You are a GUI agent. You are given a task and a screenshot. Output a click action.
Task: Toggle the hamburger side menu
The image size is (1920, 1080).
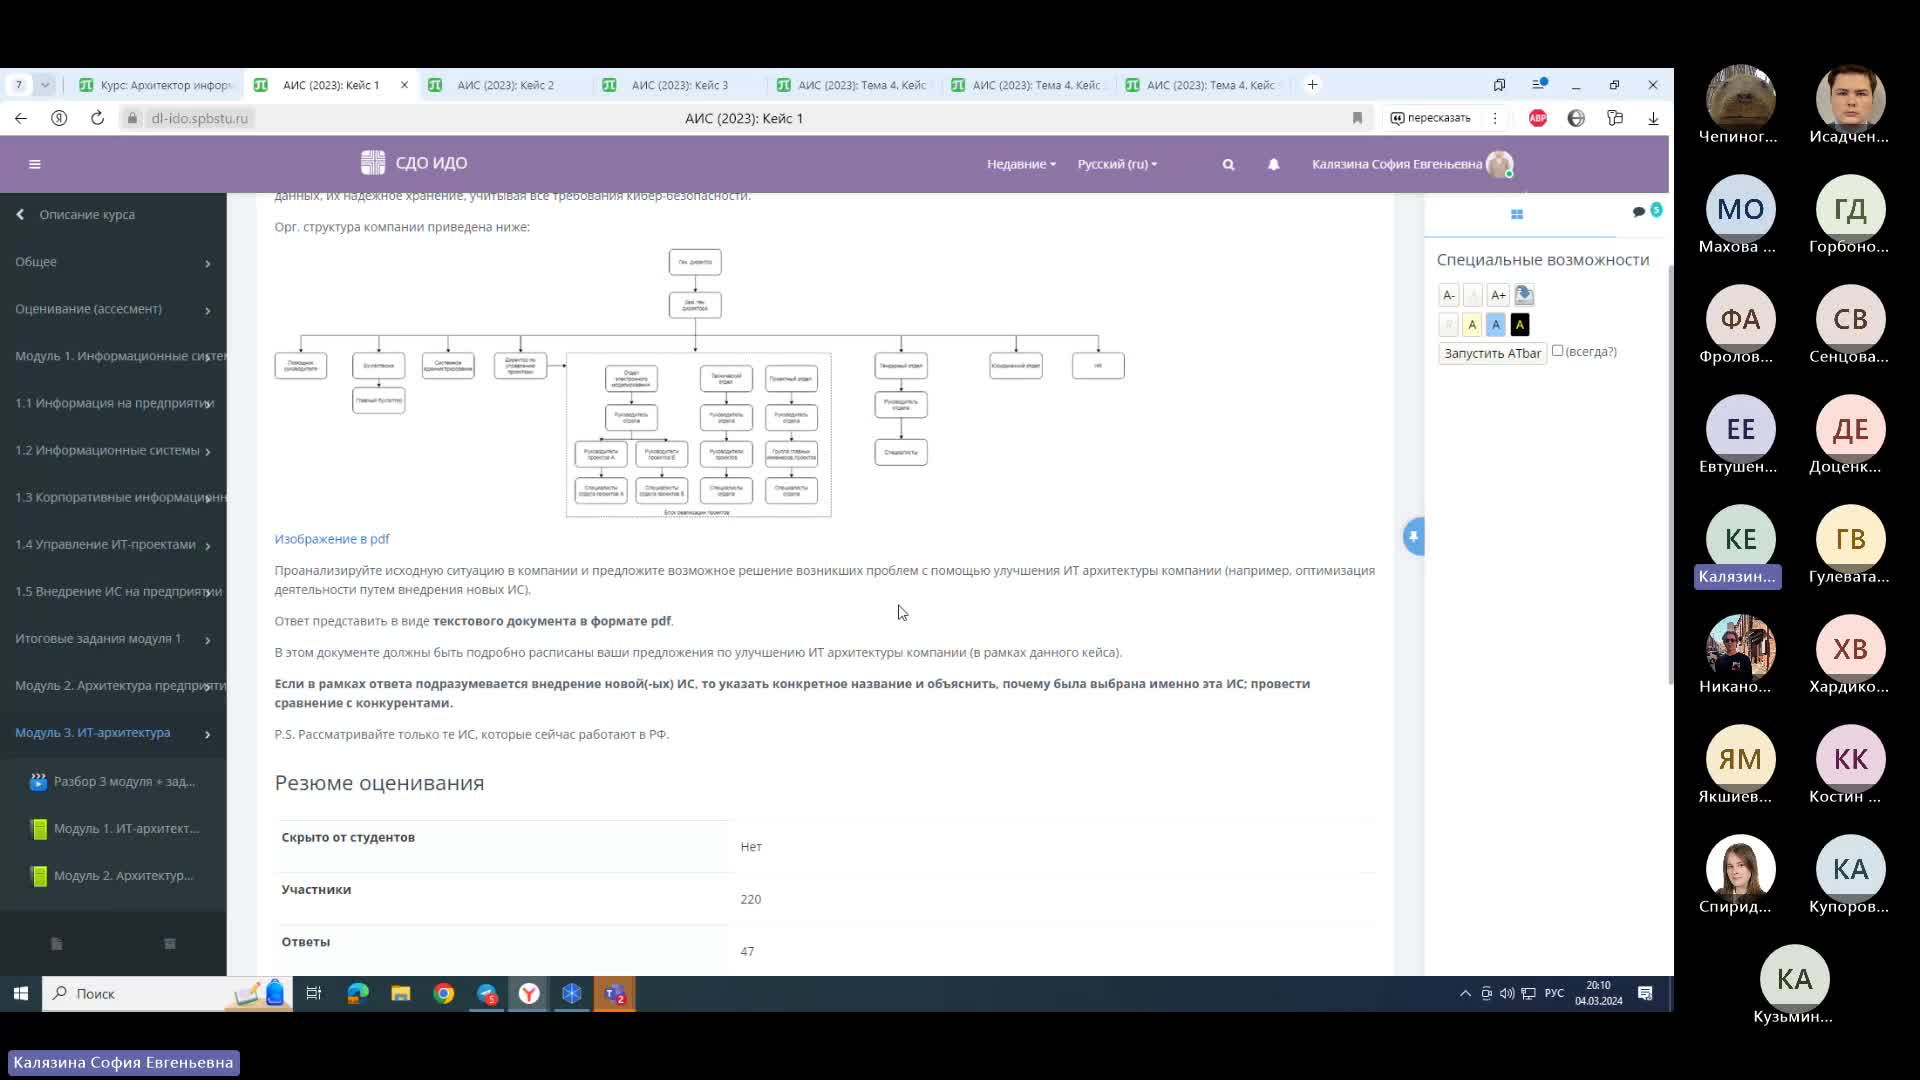(x=35, y=164)
